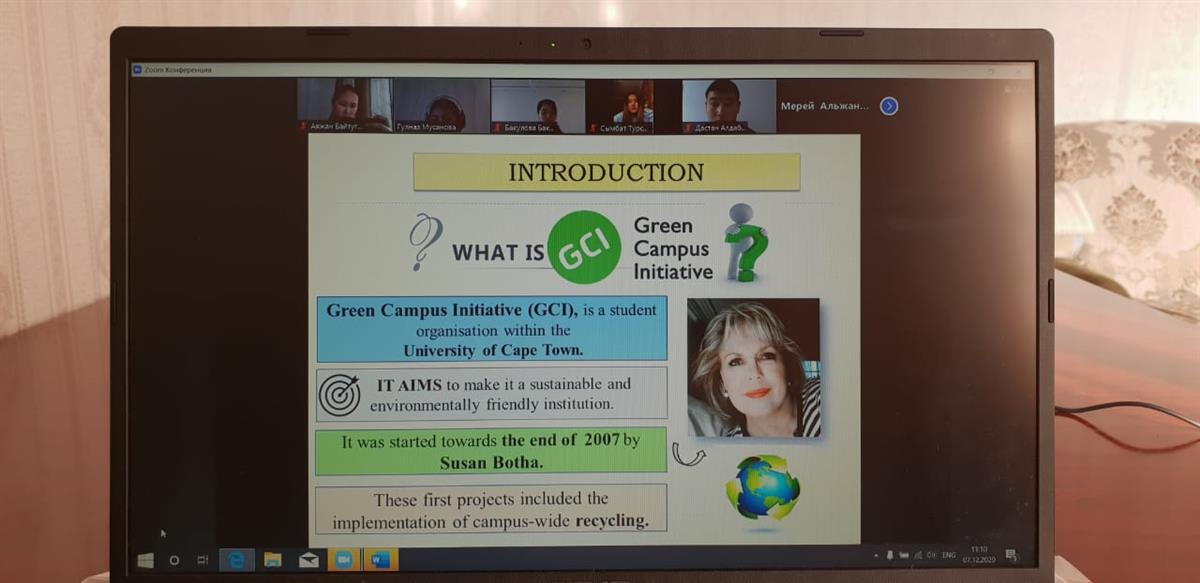Click the shared slide's INTRODUCTION title

(x=606, y=172)
